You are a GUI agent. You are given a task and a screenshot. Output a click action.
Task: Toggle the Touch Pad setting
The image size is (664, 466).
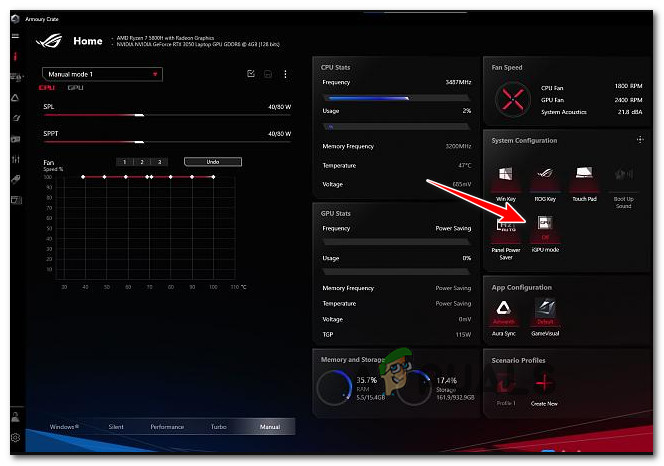pos(584,183)
